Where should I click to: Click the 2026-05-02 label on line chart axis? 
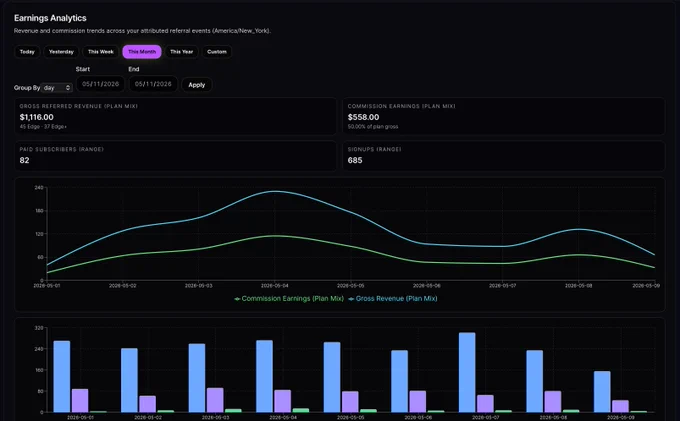(x=123, y=286)
